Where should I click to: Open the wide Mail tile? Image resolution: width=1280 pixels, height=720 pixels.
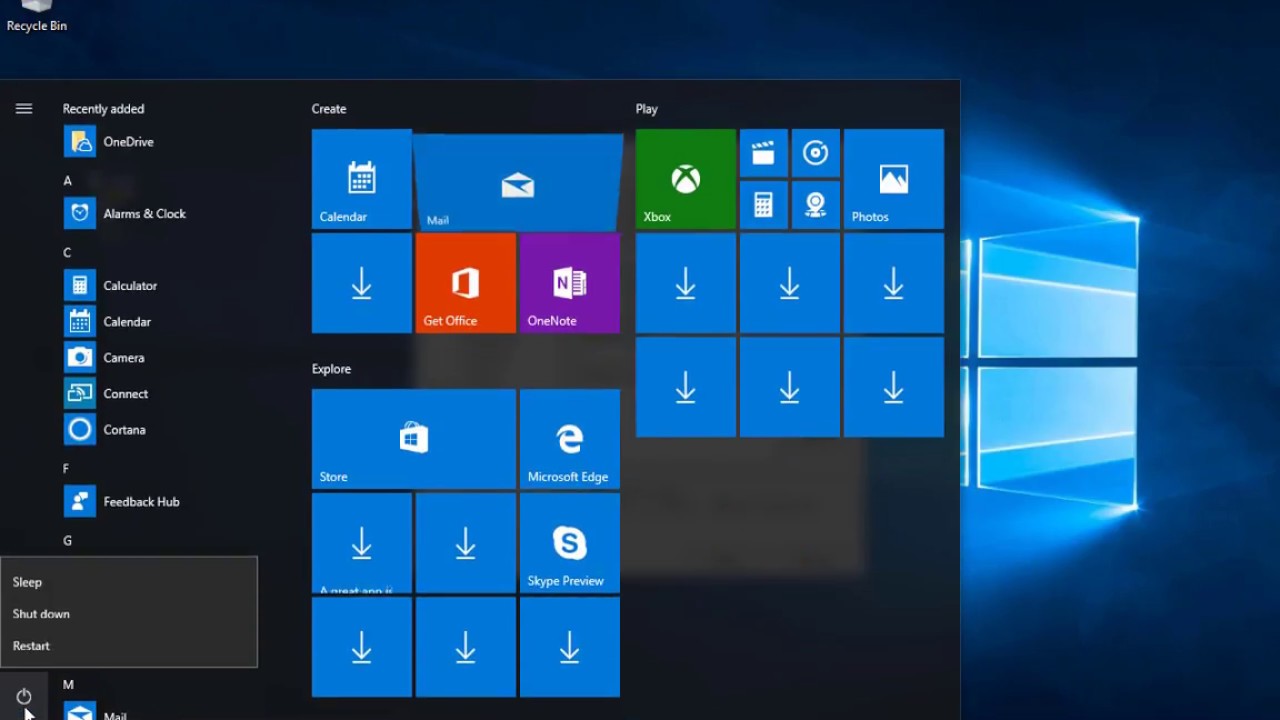518,181
